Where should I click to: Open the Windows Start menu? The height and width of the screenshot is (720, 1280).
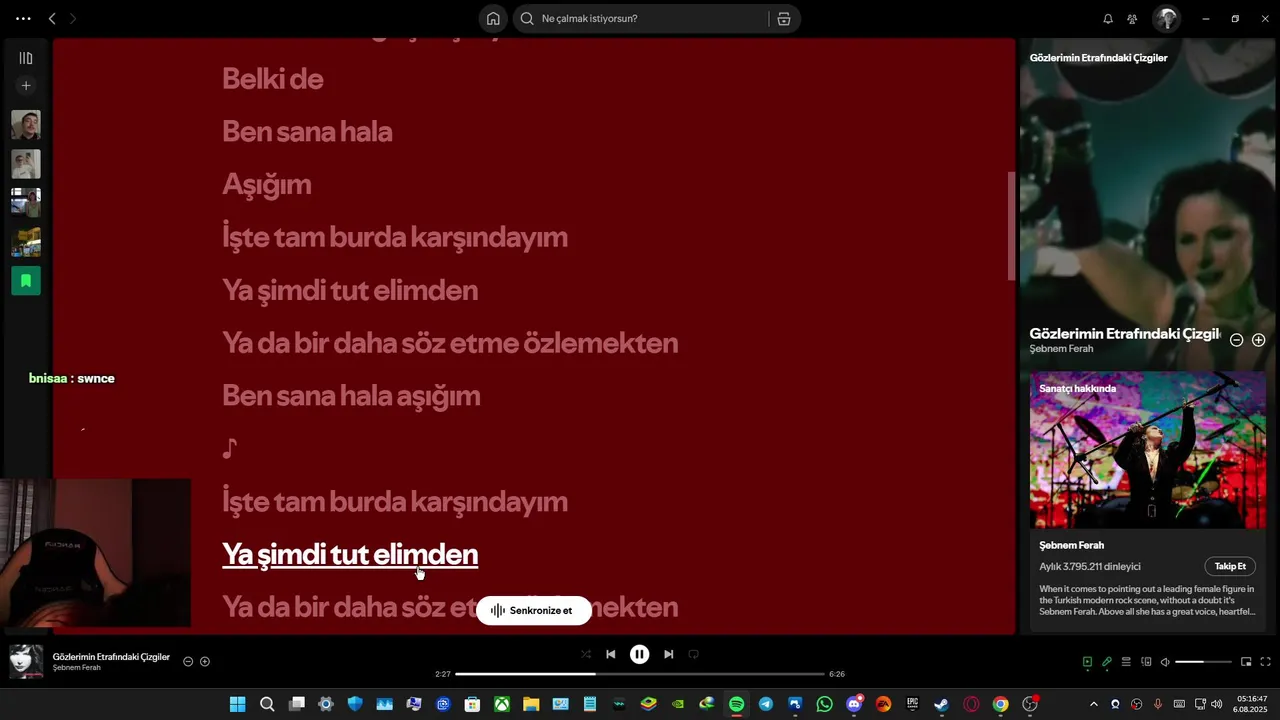pyautogui.click(x=238, y=704)
